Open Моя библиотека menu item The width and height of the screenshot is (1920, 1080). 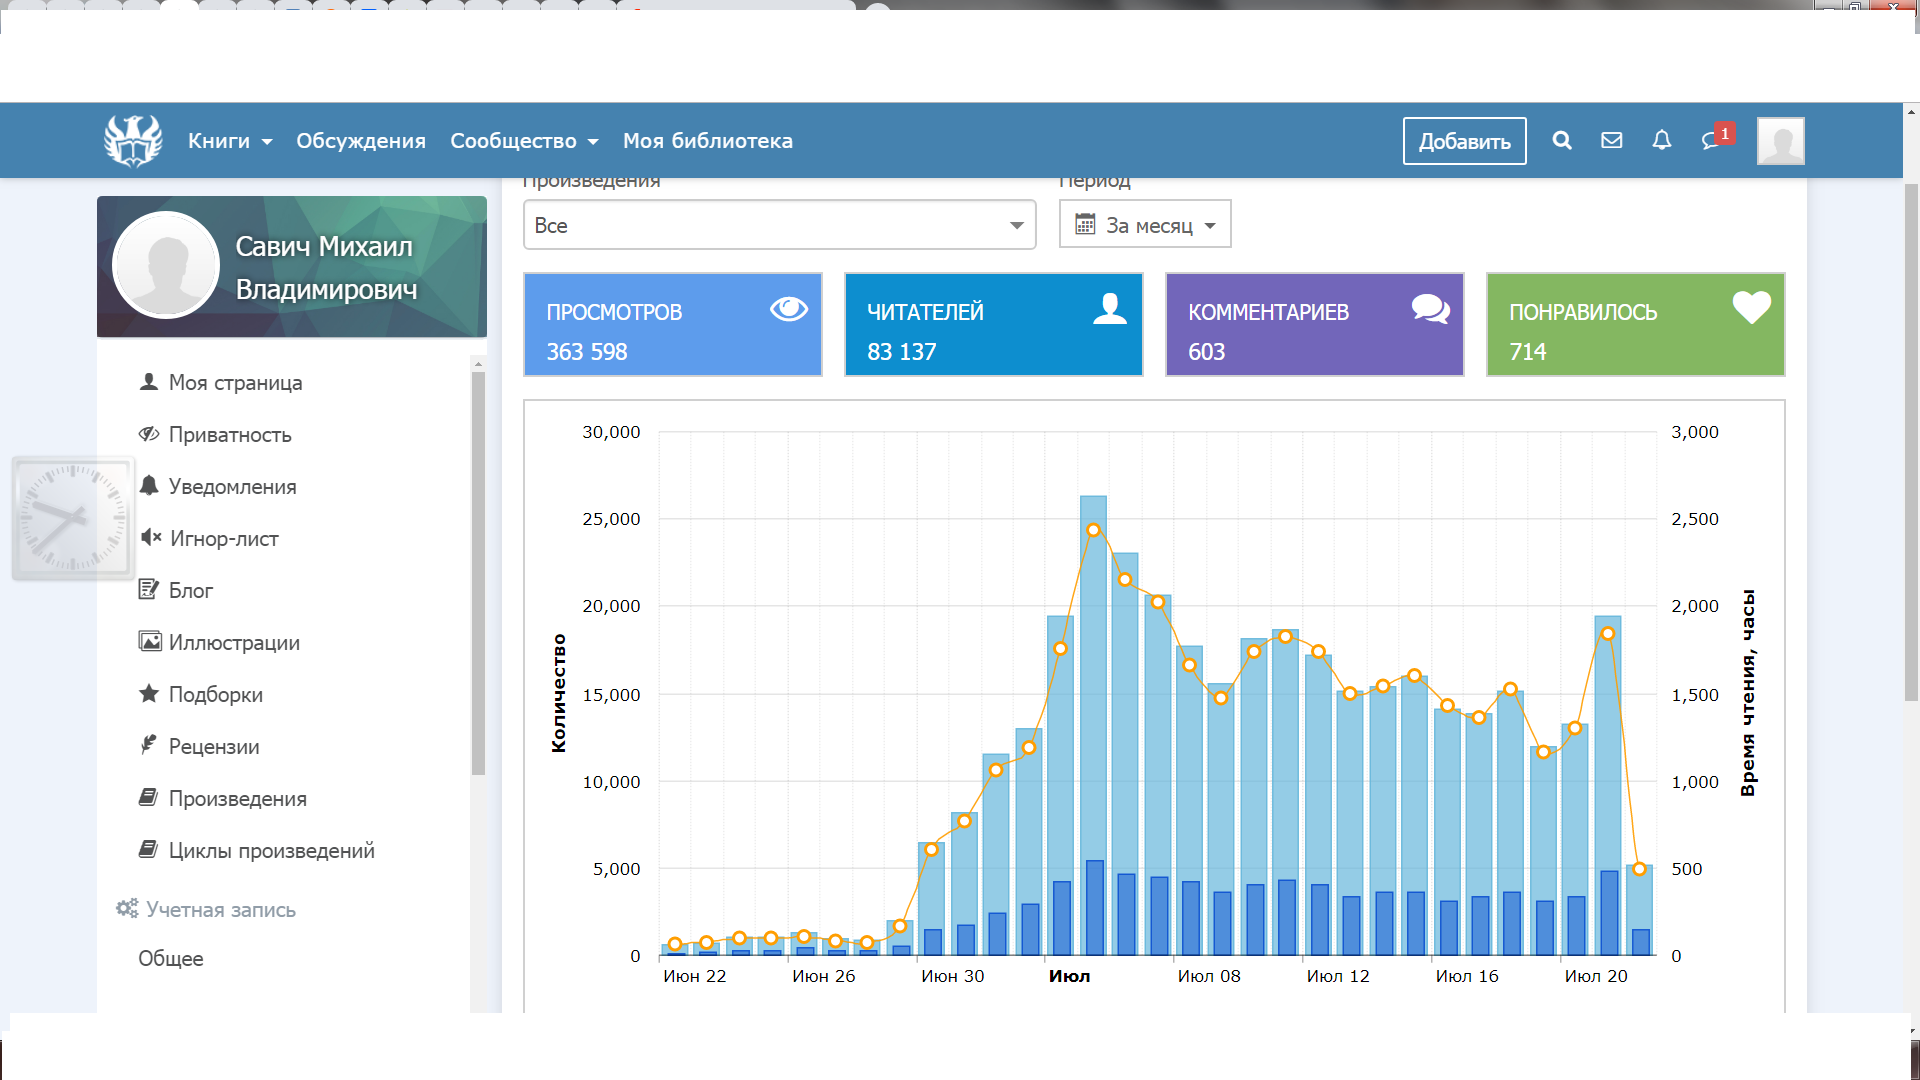[x=708, y=141]
